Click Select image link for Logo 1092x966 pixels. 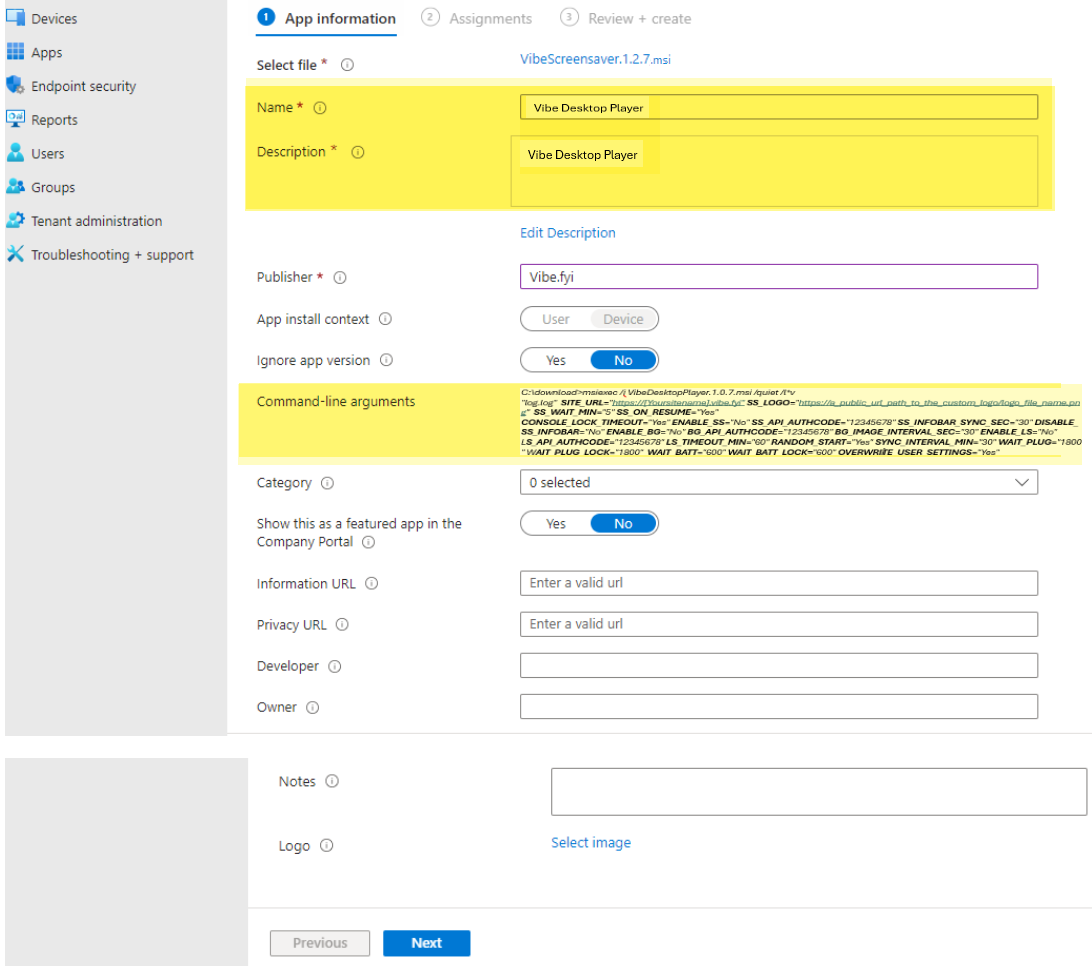[591, 843]
